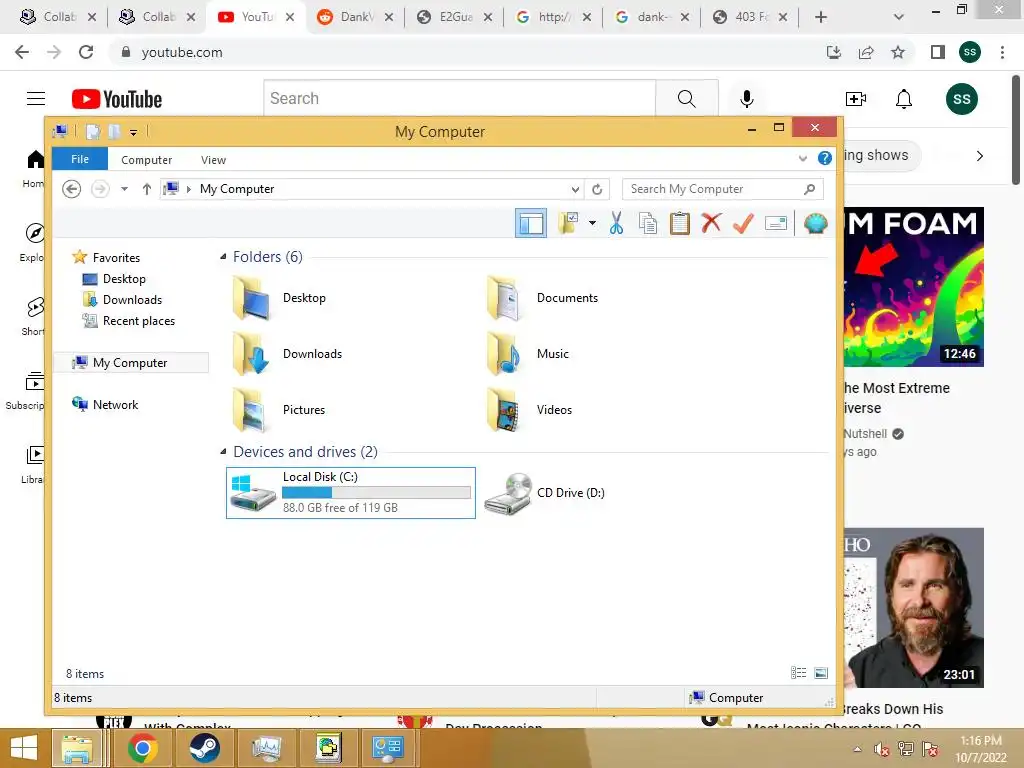Collapse the Folders (6) group
This screenshot has width=1024, height=768.
click(x=223, y=257)
